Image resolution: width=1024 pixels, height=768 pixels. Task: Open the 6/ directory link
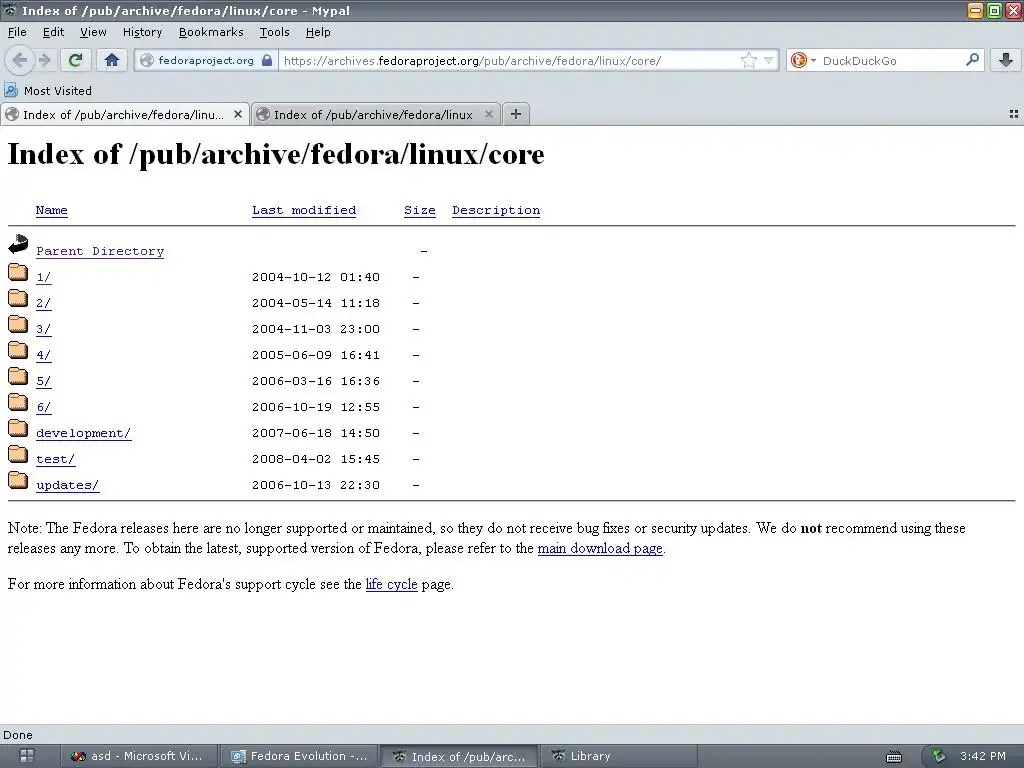tap(43, 408)
